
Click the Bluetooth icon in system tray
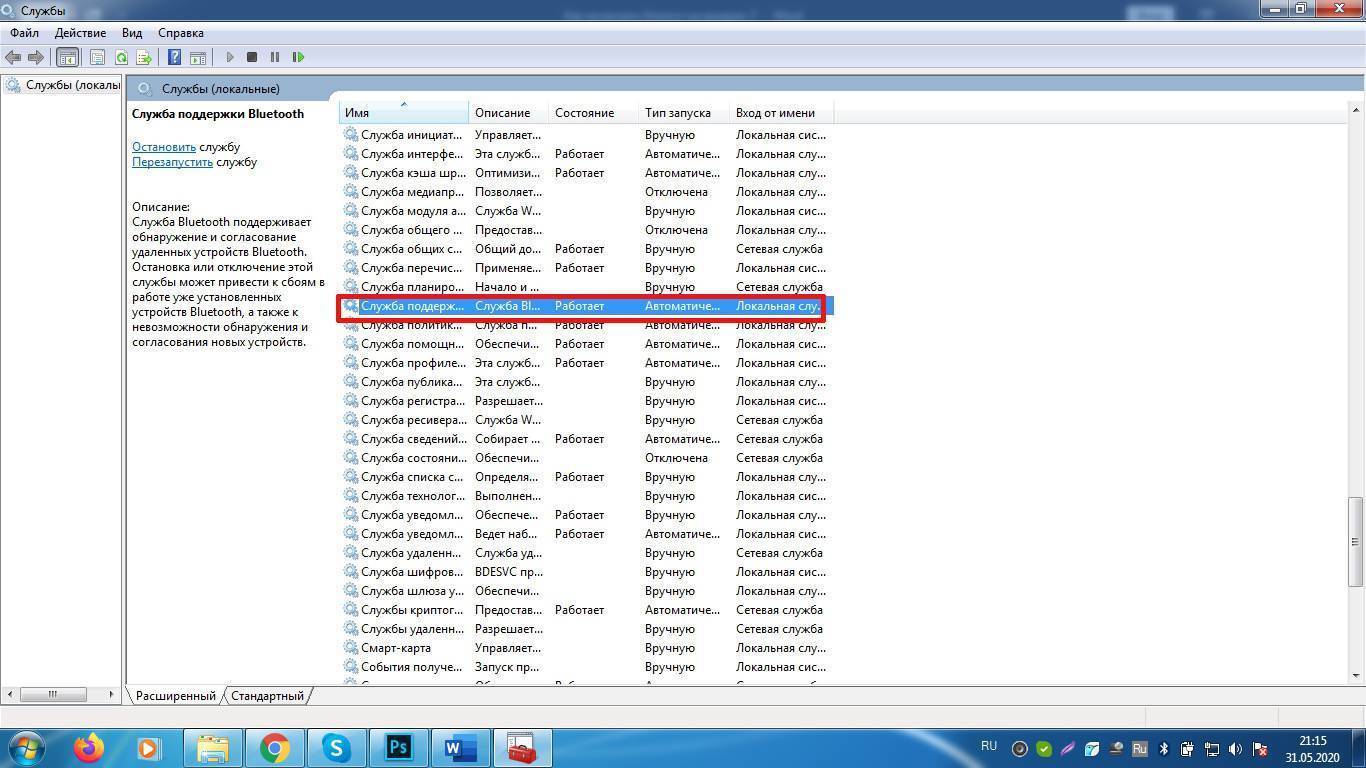(1164, 748)
